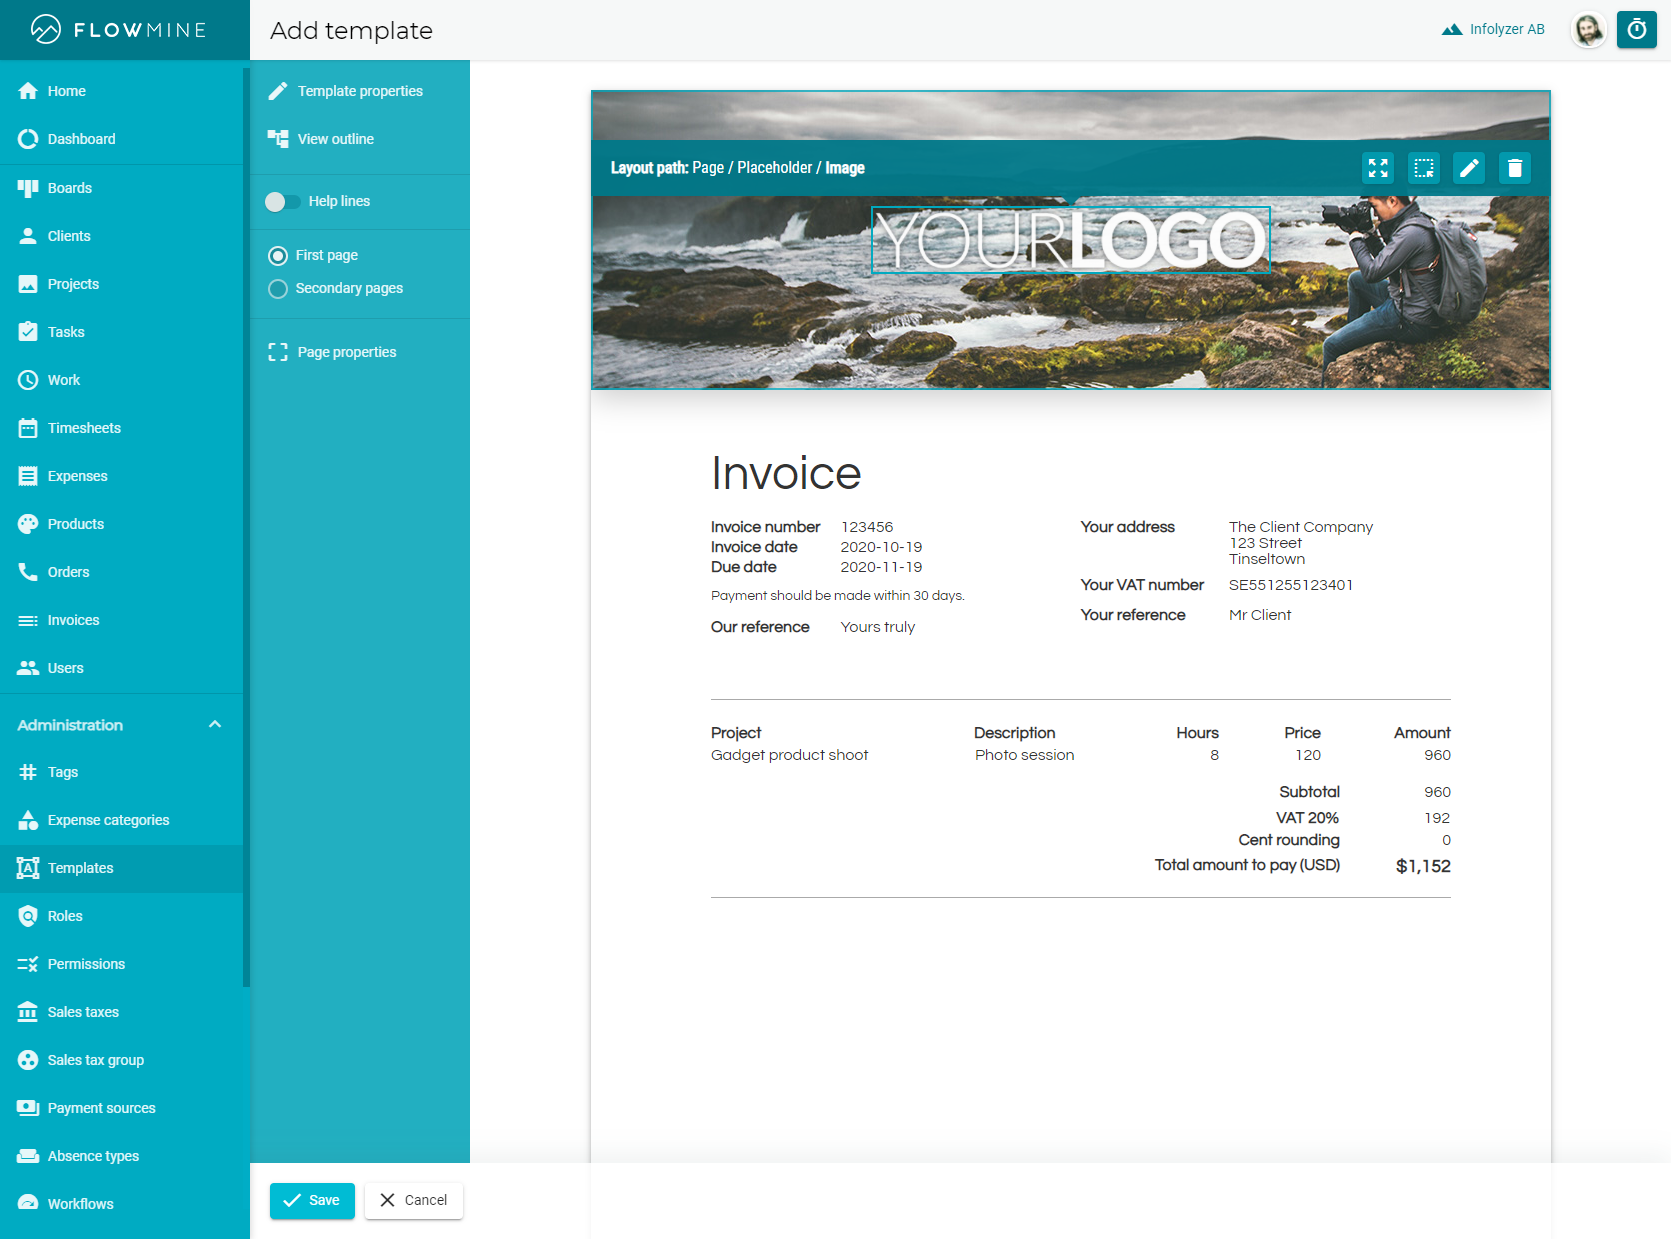
Task: Click the Timesheets calendar icon
Action: click(x=28, y=428)
